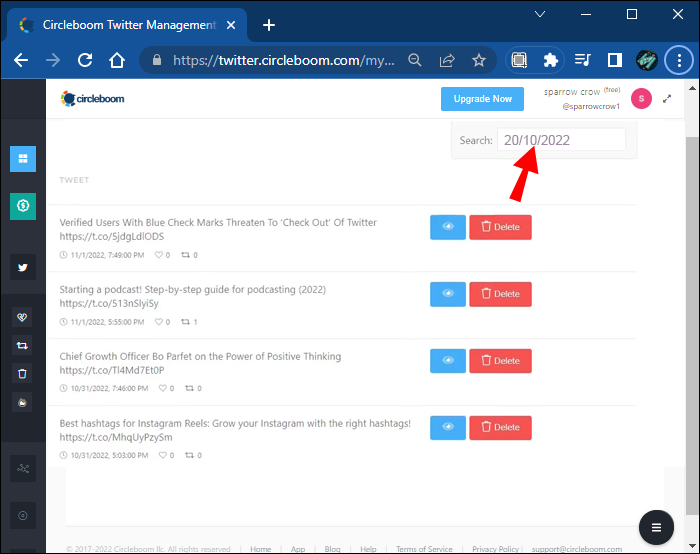Click the 10/31/2022, 5:03:00 PM timestamp
Viewport: 700px width, 554px height.
click(x=109, y=455)
